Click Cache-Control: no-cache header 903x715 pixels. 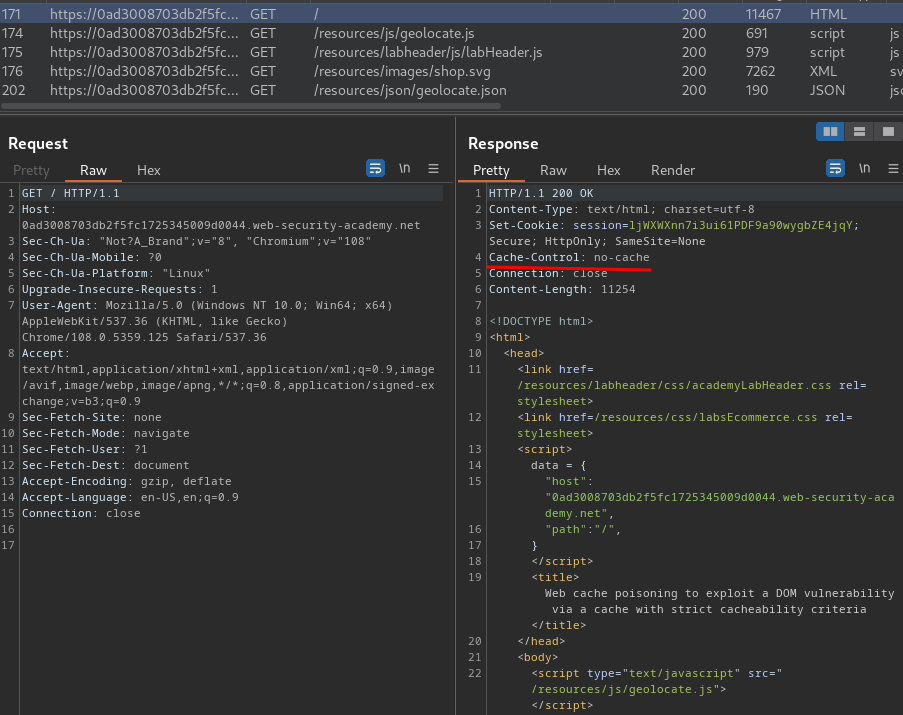point(569,257)
